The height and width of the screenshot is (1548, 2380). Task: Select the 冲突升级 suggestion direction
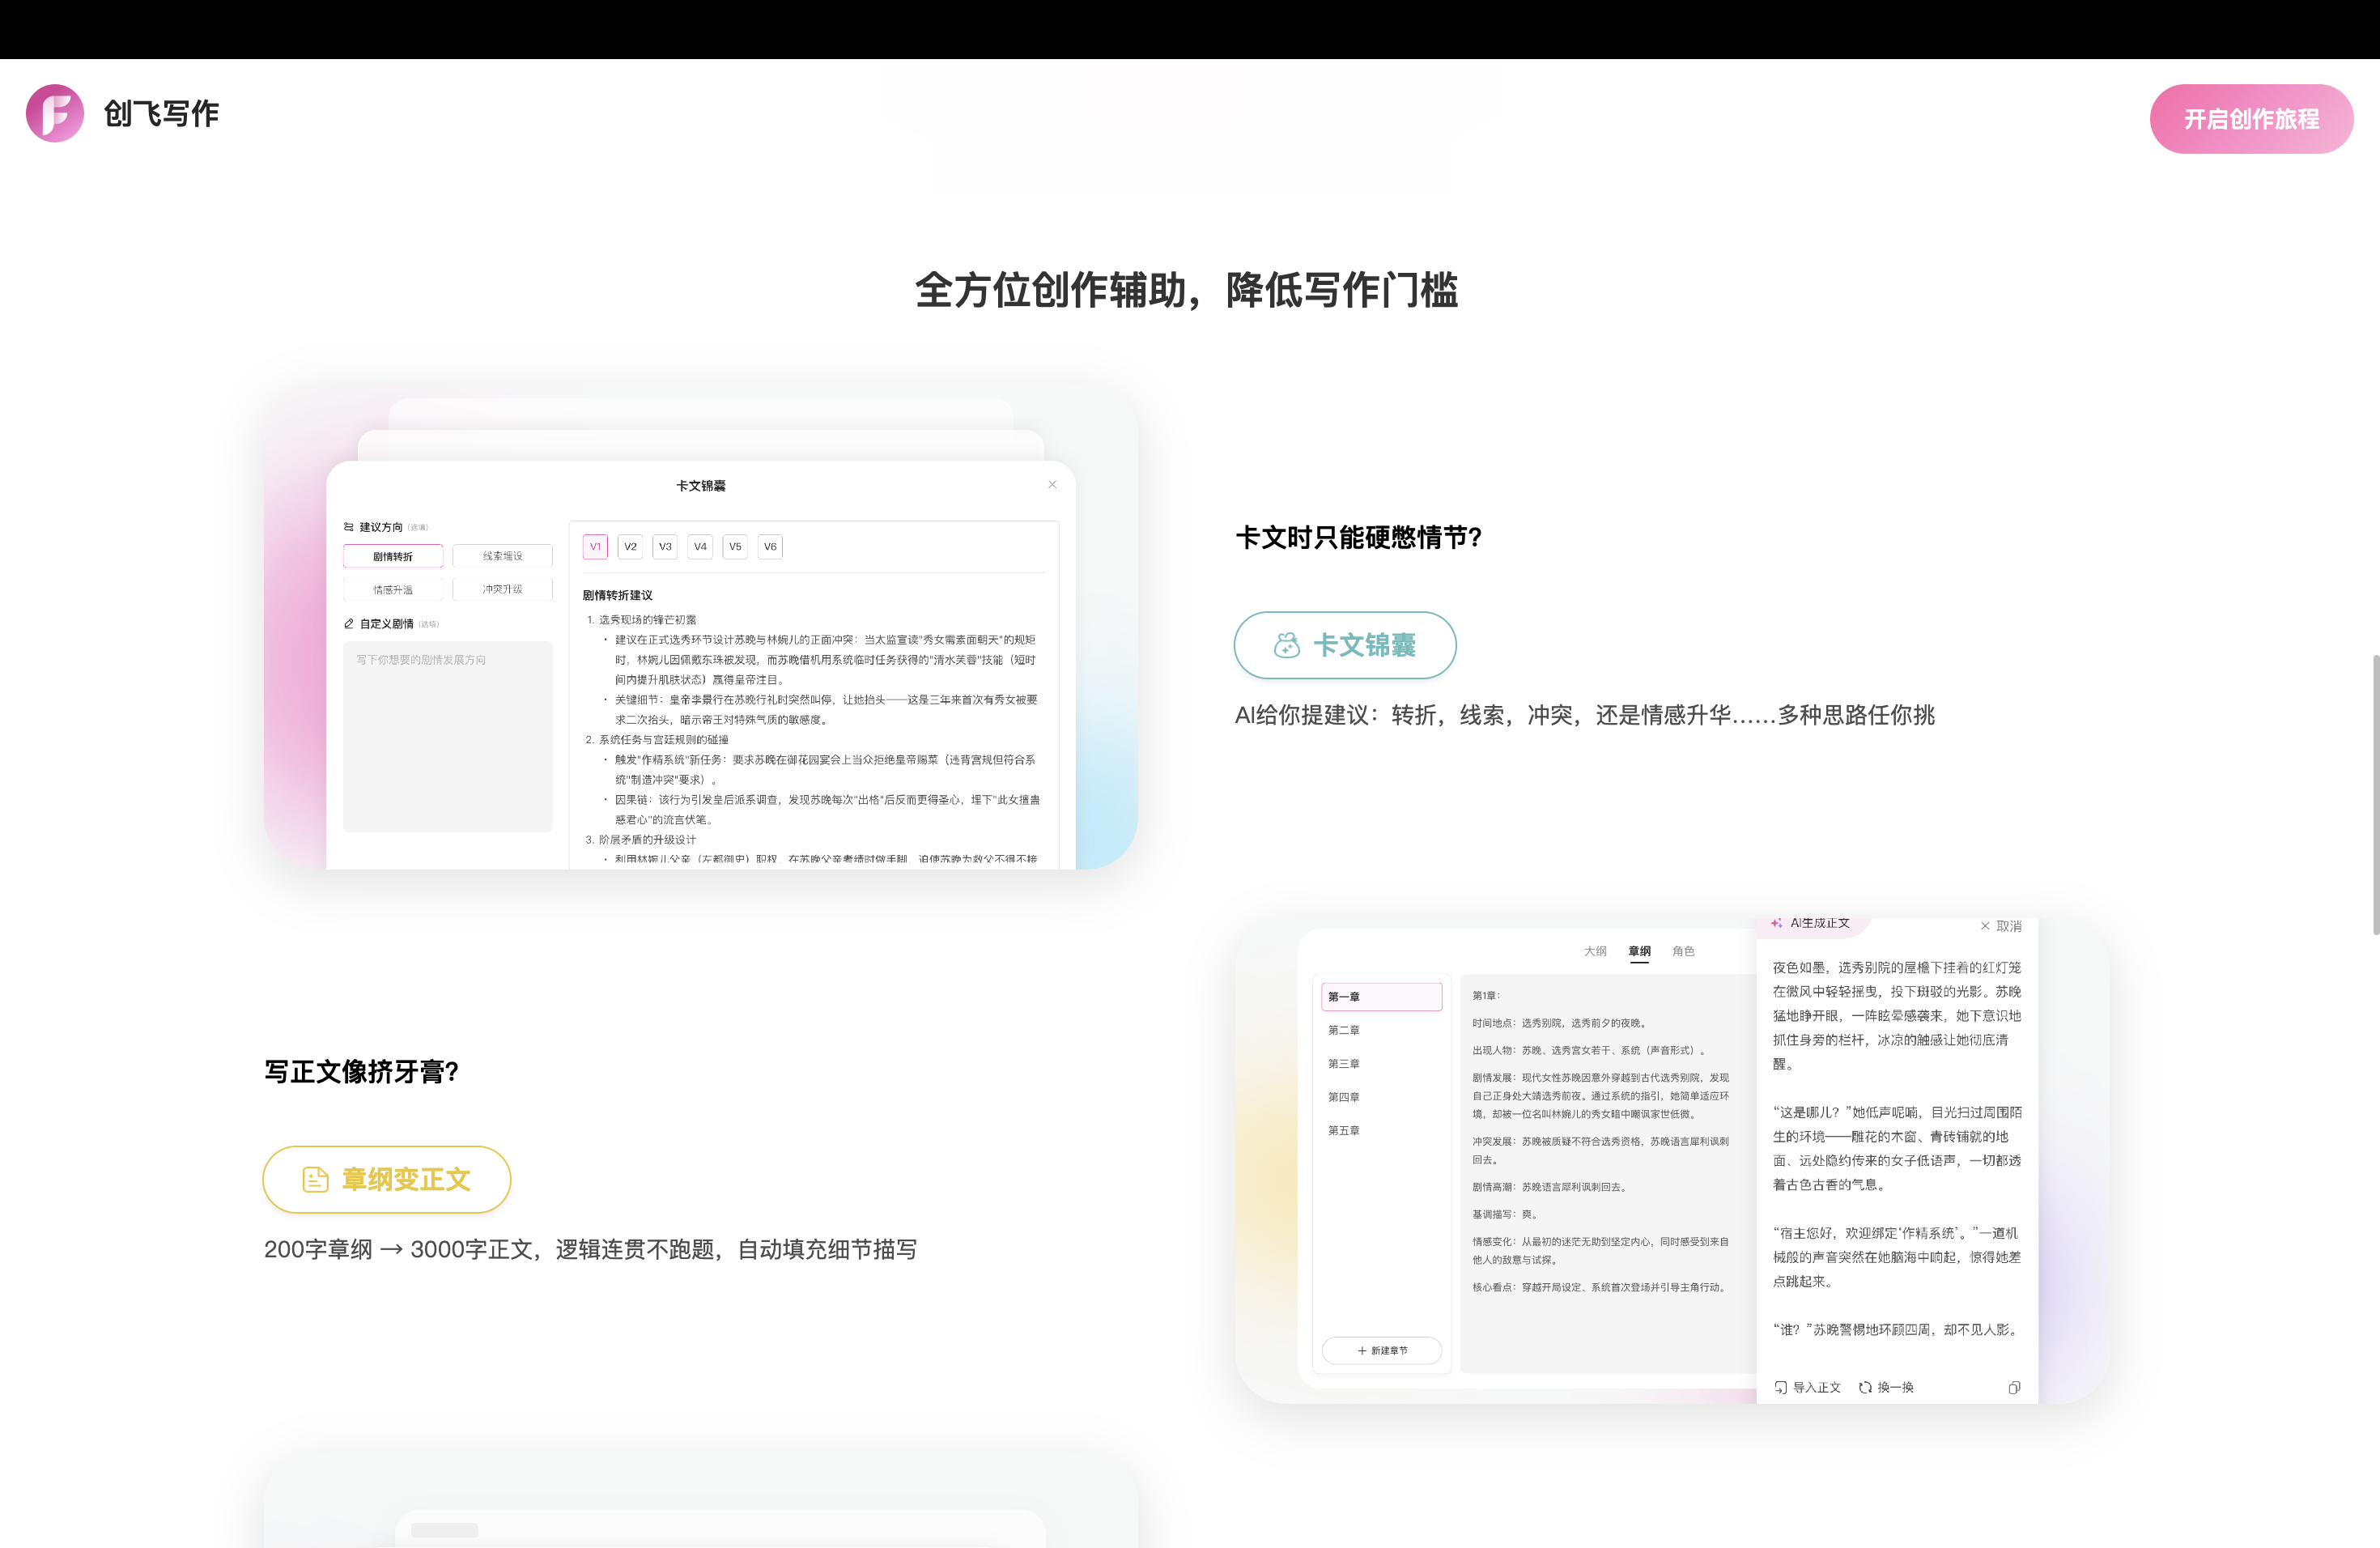(502, 589)
